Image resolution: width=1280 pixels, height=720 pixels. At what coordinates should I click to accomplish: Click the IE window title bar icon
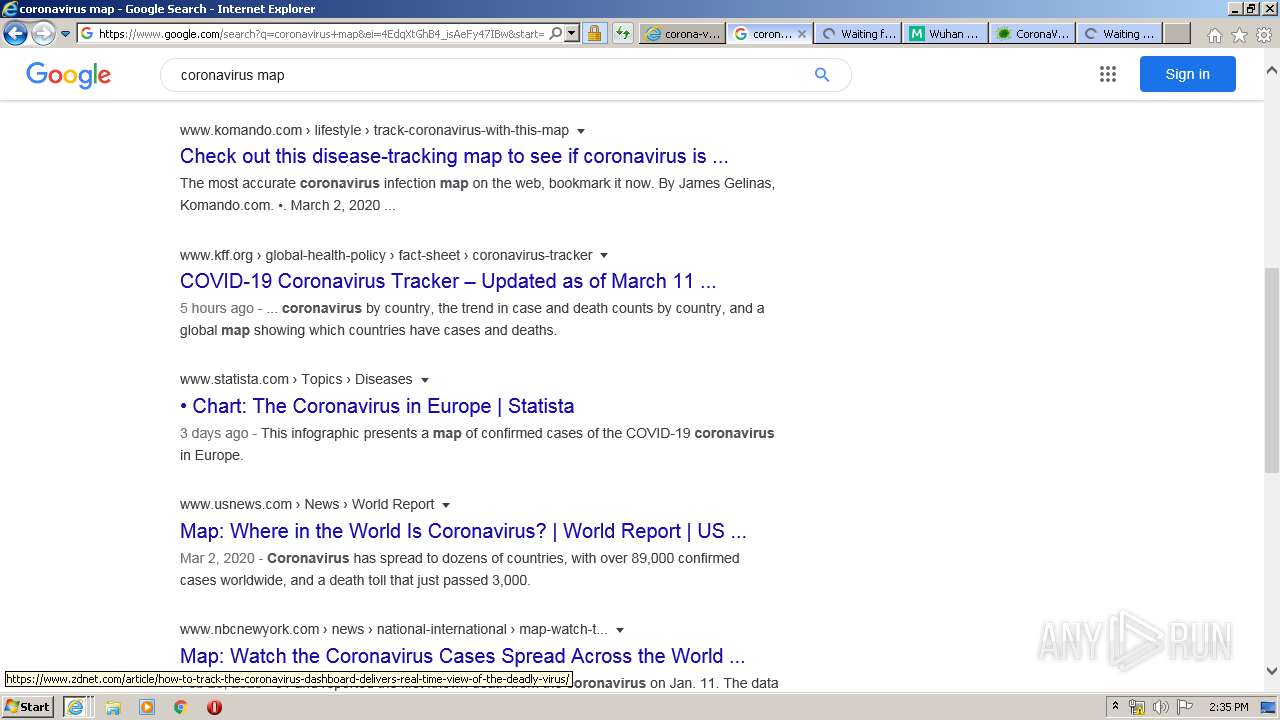tap(10, 9)
